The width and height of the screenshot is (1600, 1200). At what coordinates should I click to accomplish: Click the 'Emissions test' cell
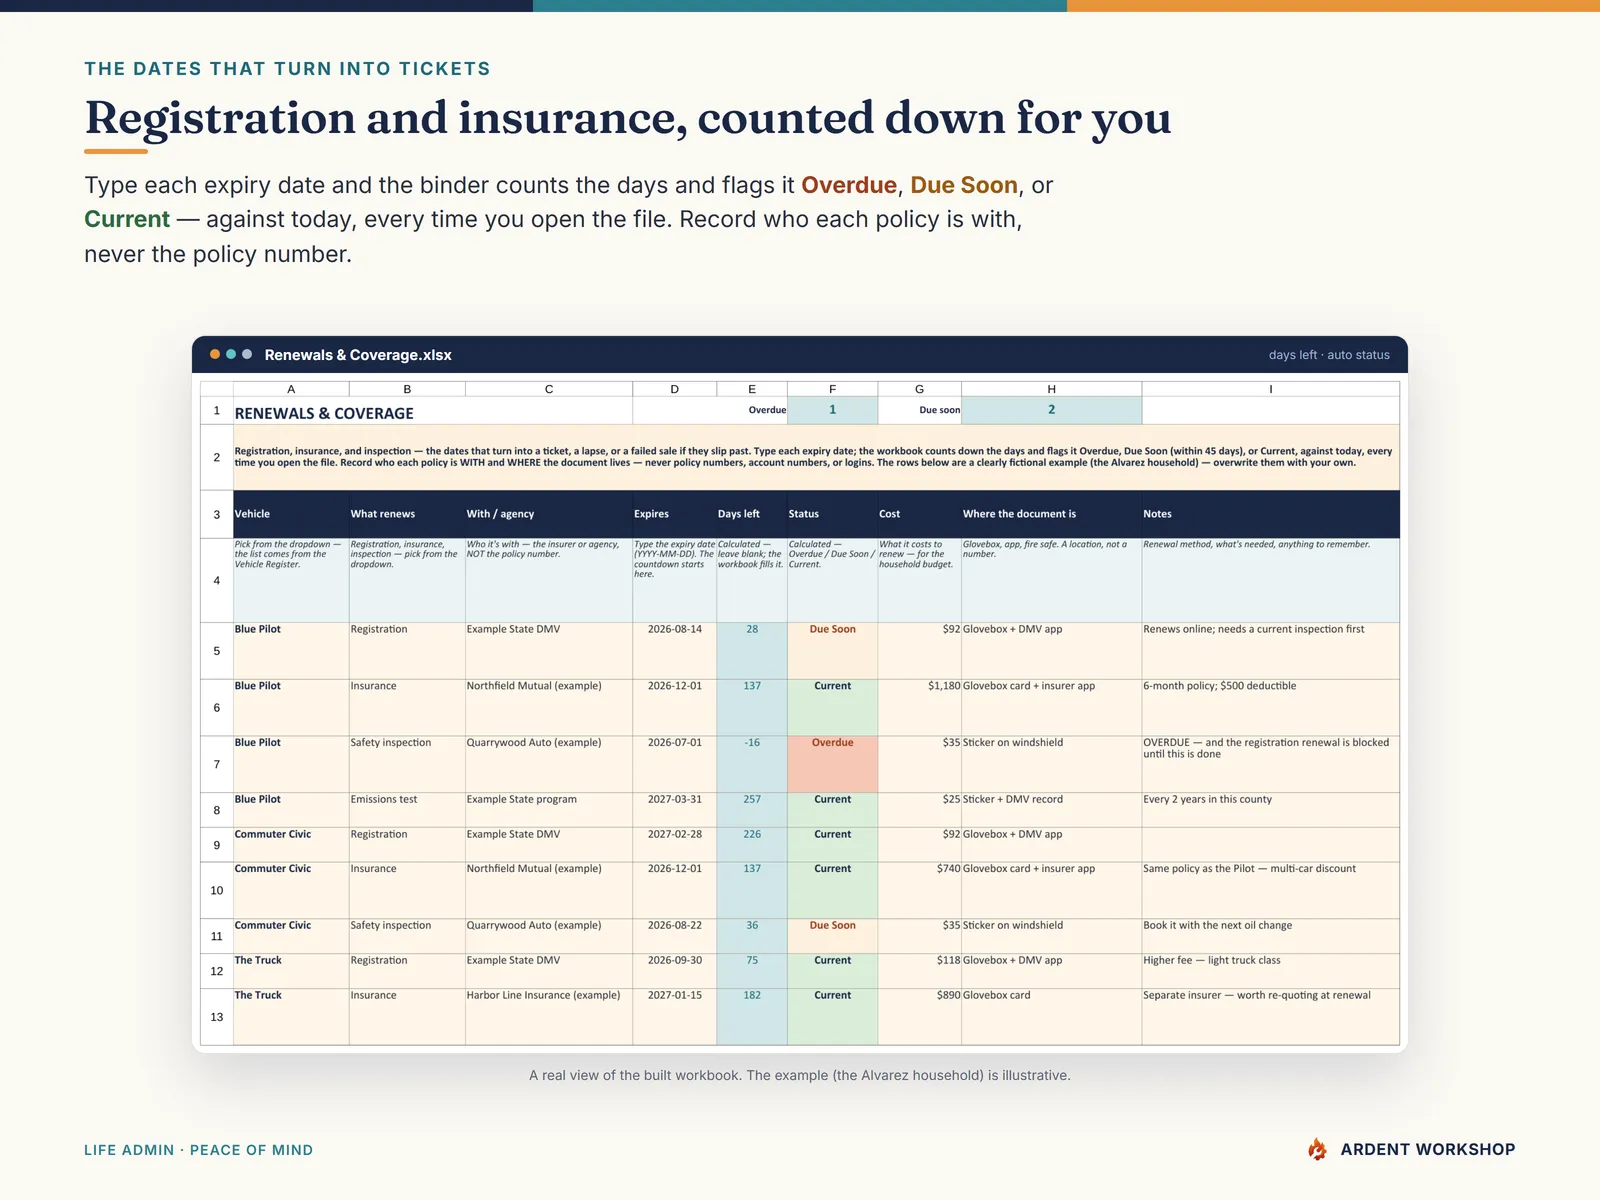pos(407,810)
